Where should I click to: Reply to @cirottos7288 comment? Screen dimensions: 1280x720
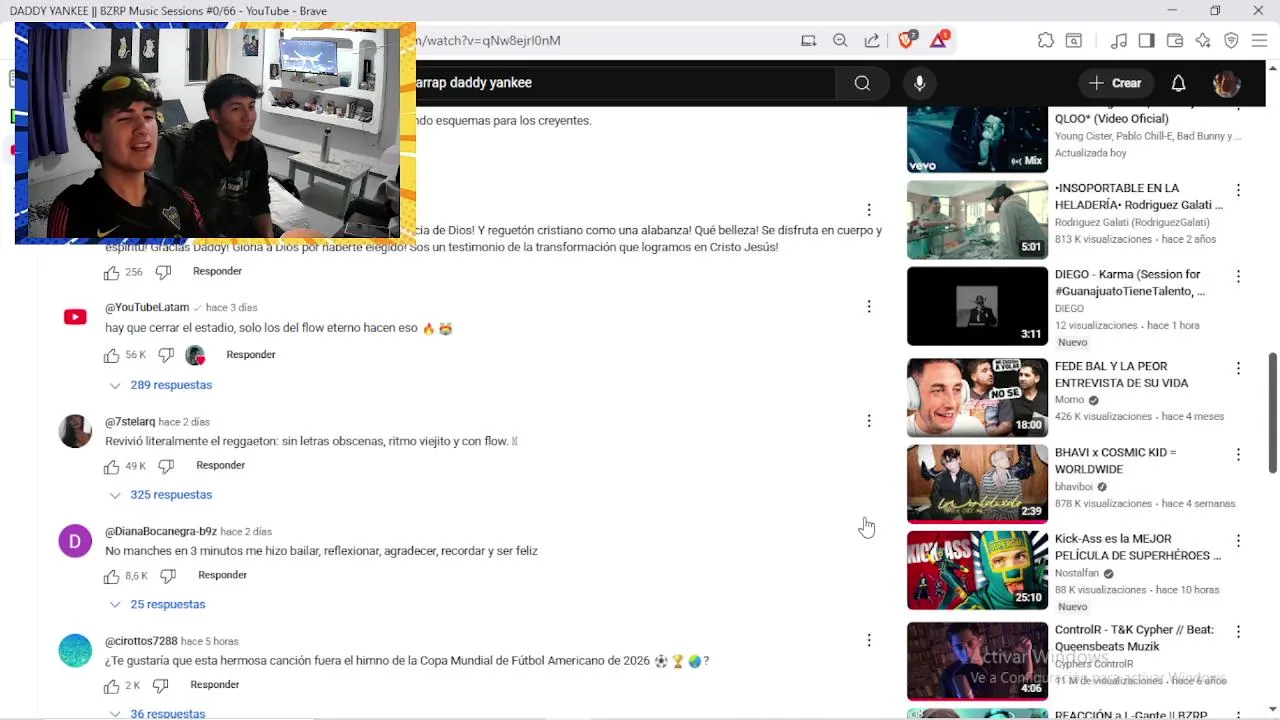215,685
